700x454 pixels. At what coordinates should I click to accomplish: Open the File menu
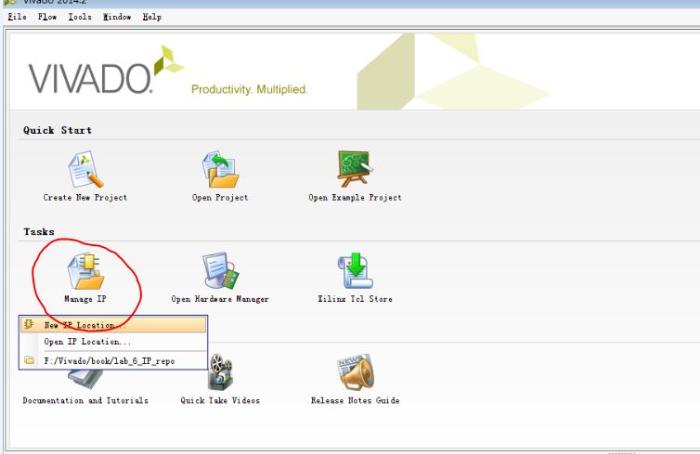[17, 17]
